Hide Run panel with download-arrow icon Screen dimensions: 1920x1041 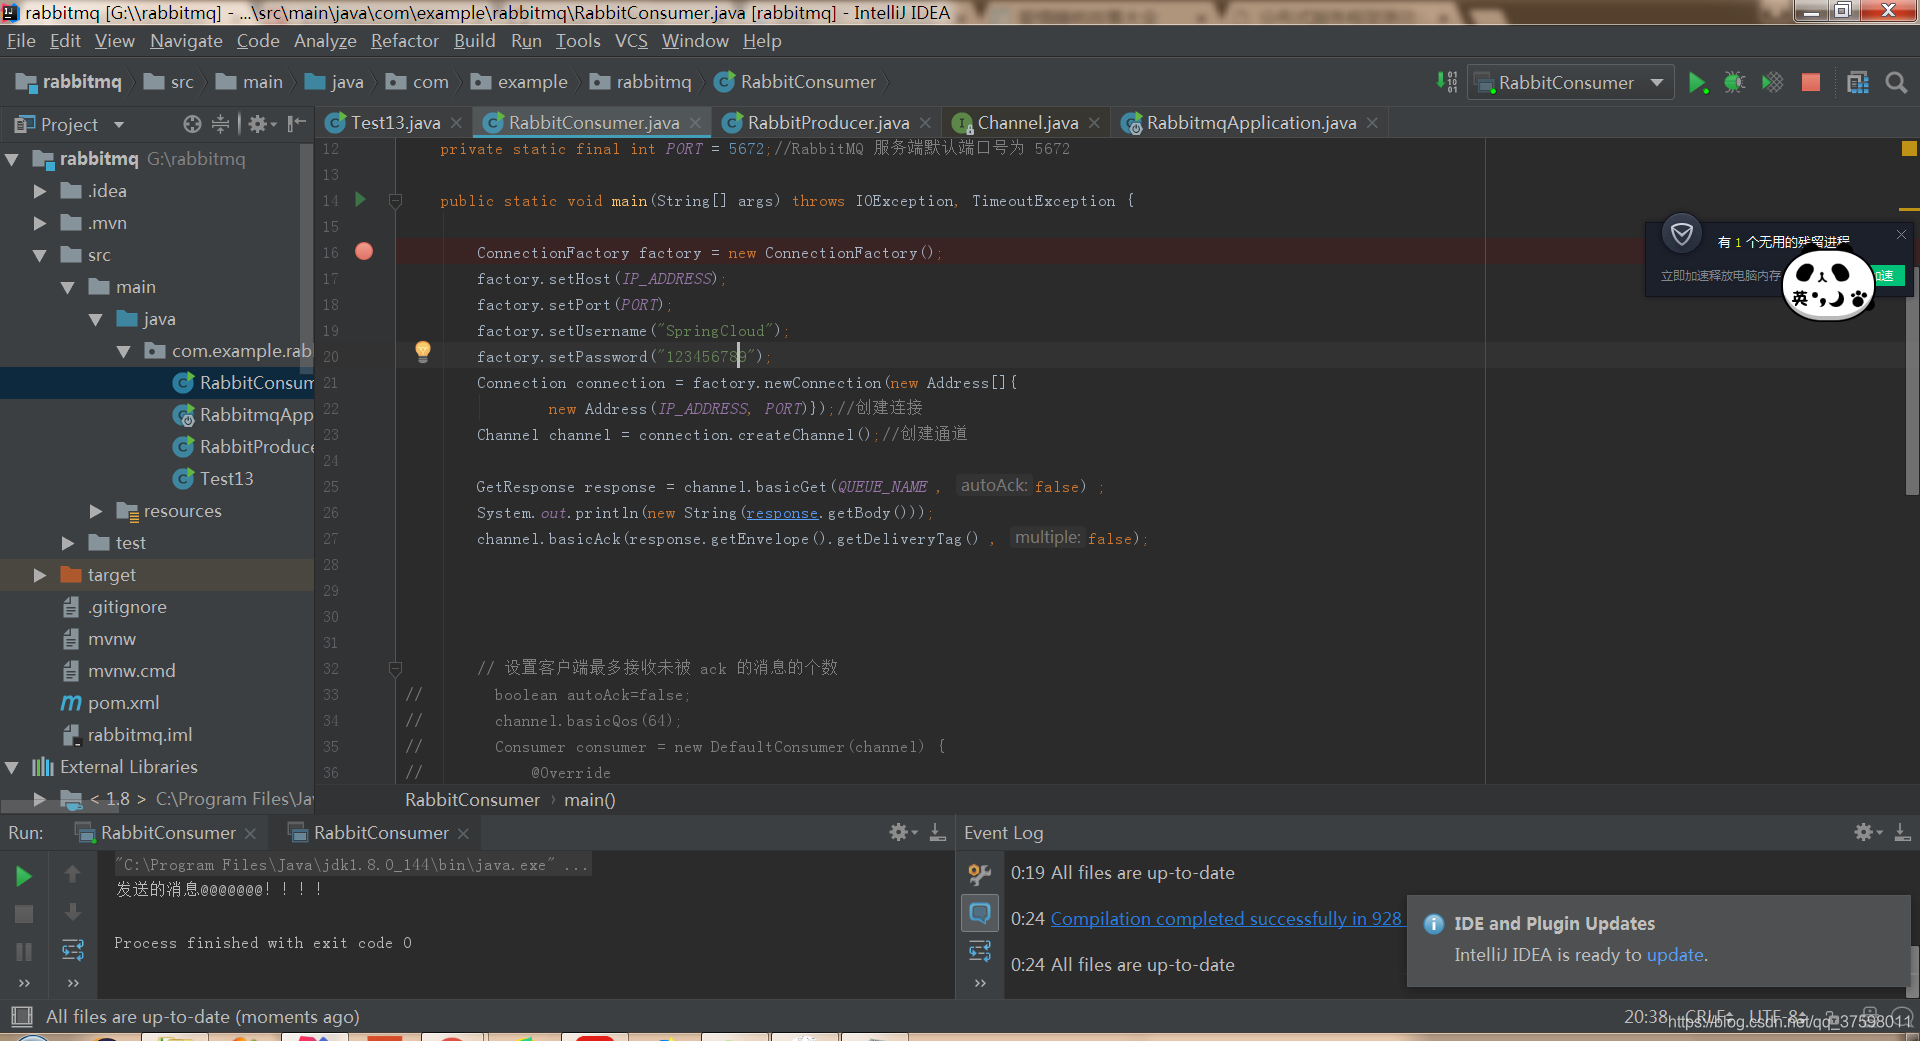[938, 832]
